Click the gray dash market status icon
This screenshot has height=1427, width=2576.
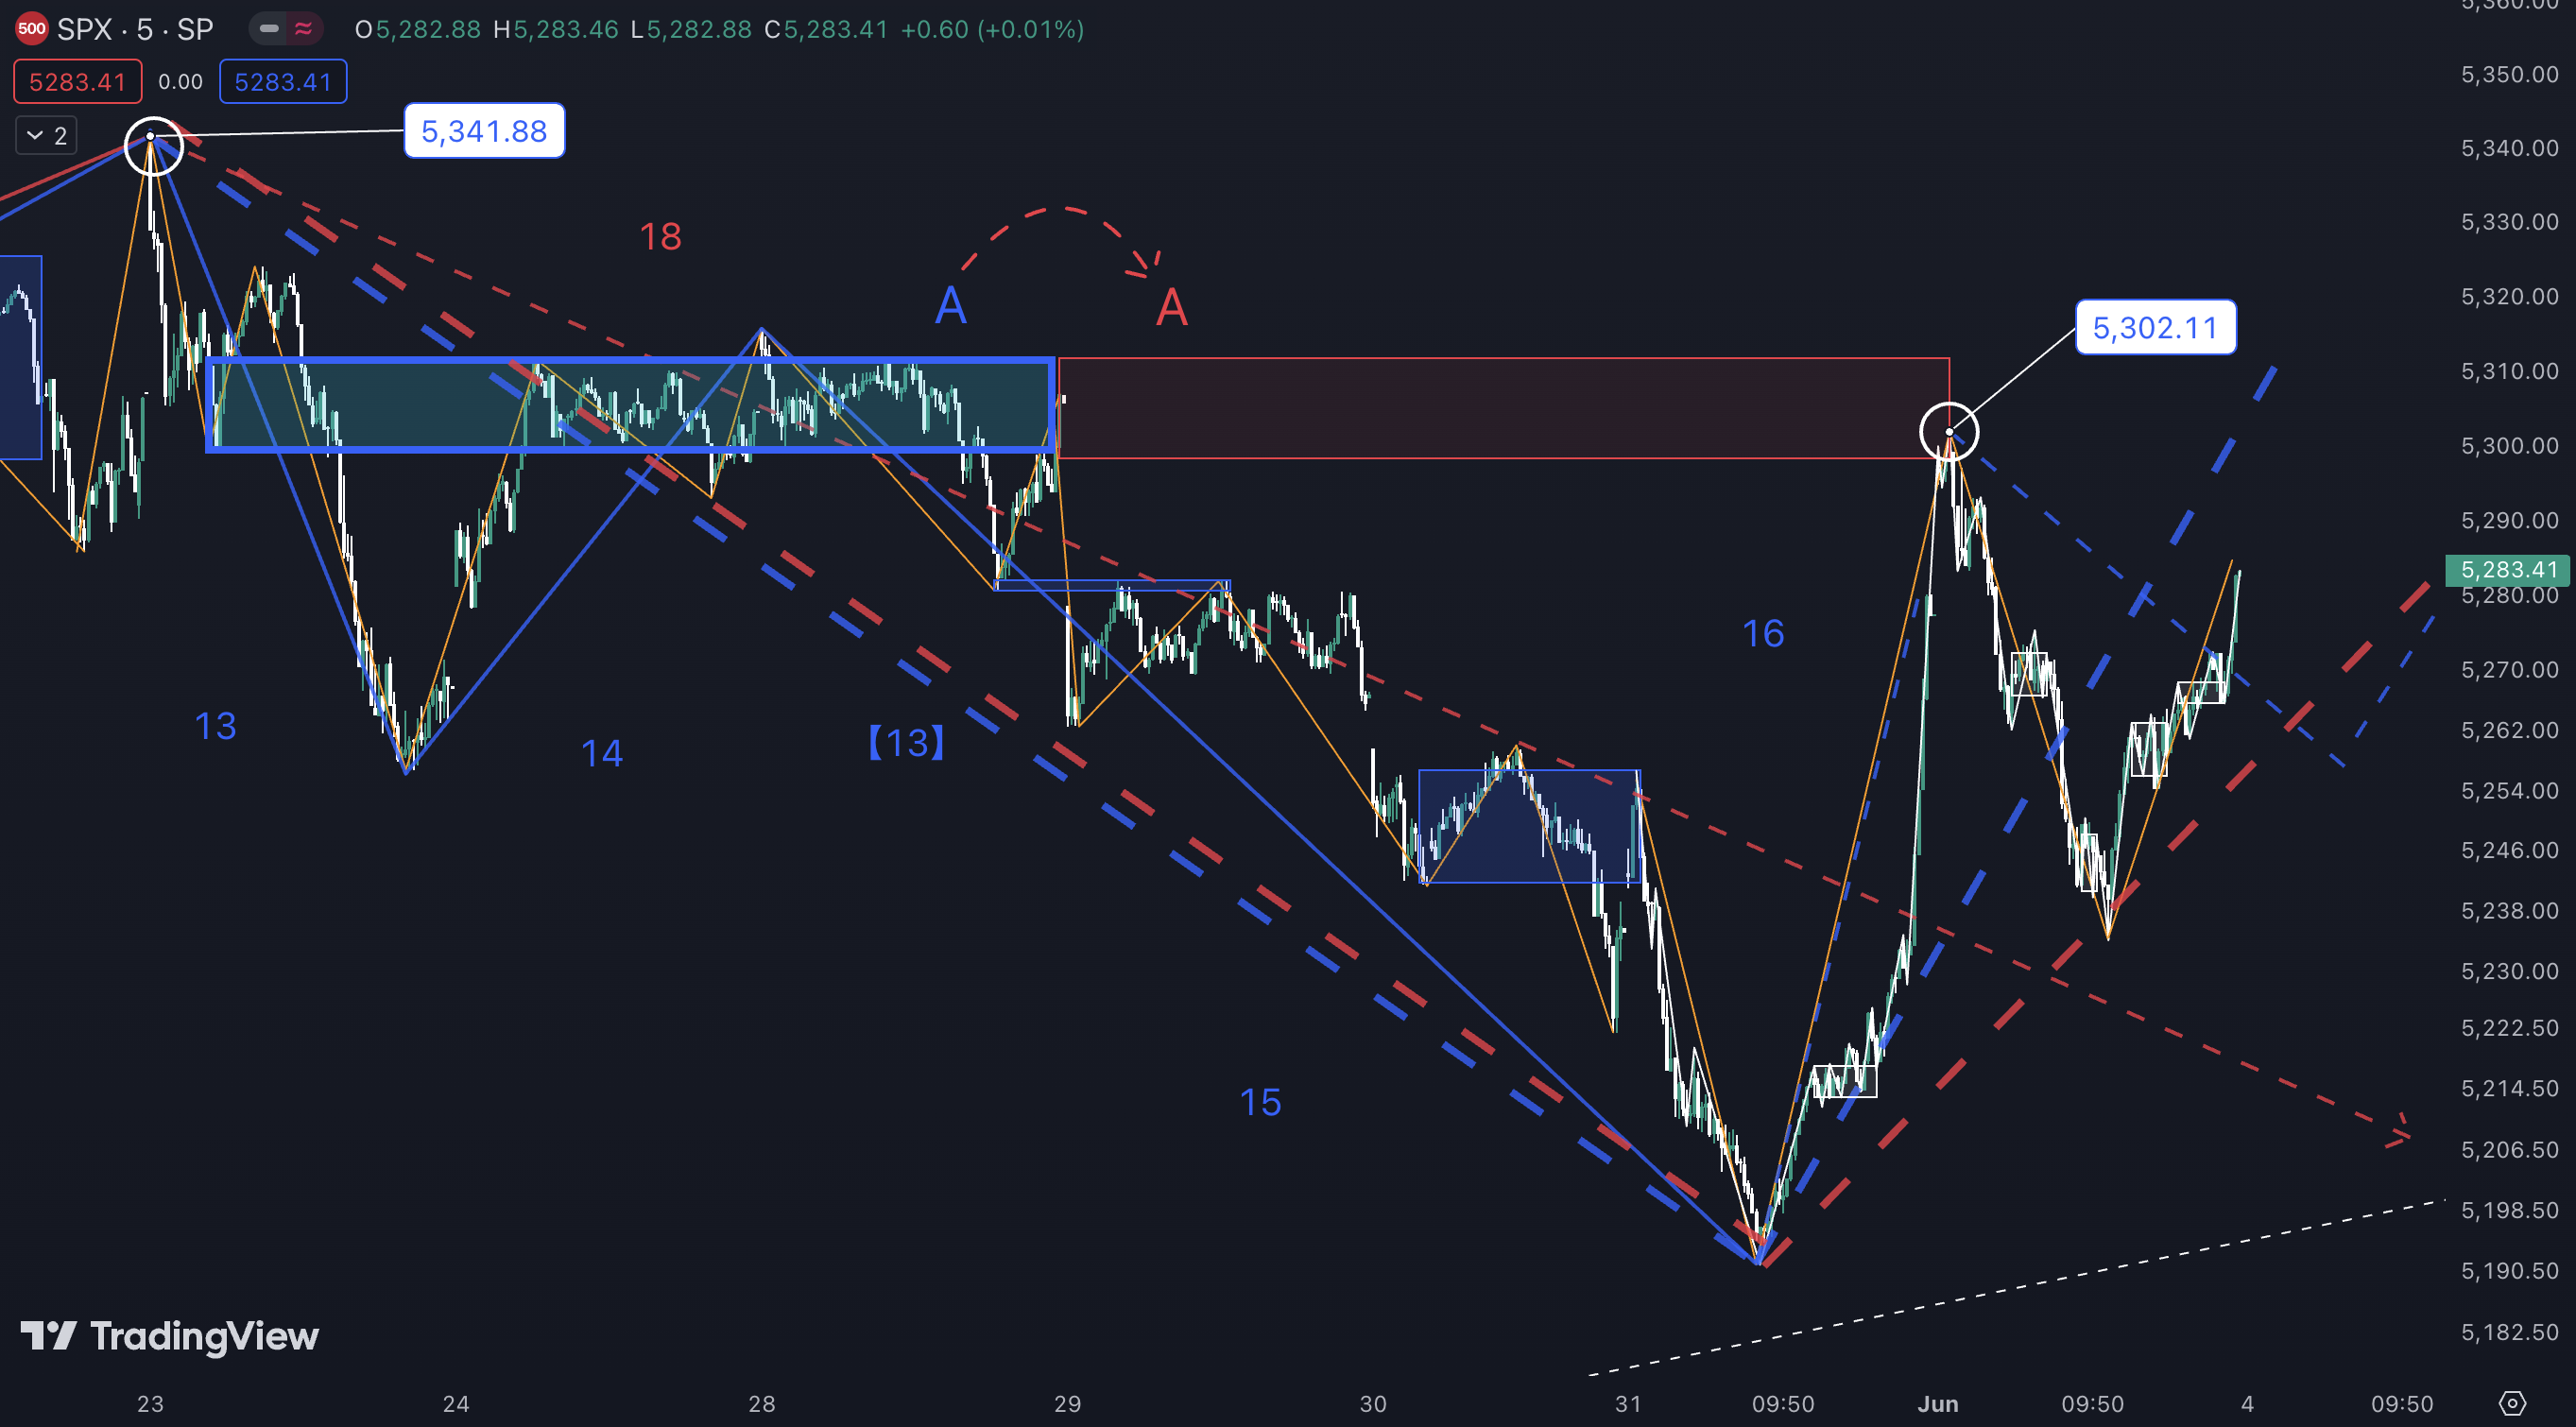269,29
